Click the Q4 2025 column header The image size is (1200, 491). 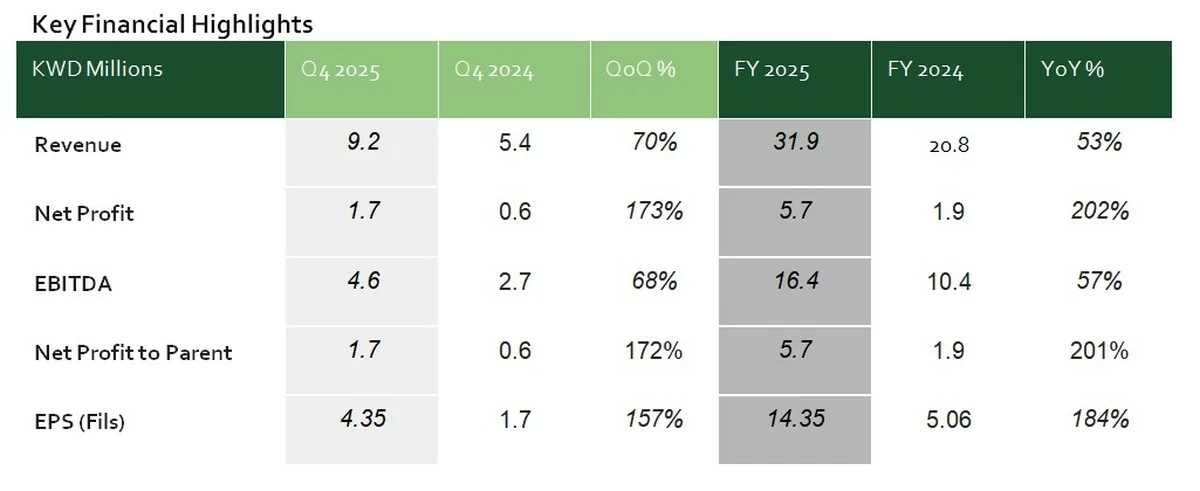point(341,72)
